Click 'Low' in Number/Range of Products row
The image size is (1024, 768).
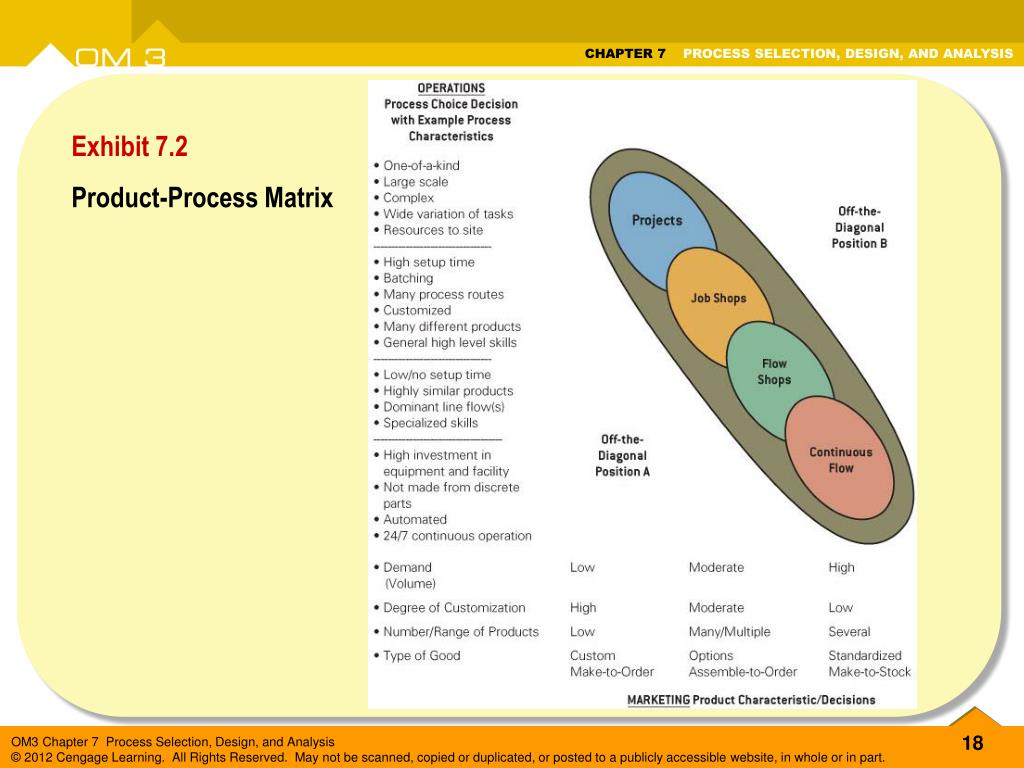582,632
